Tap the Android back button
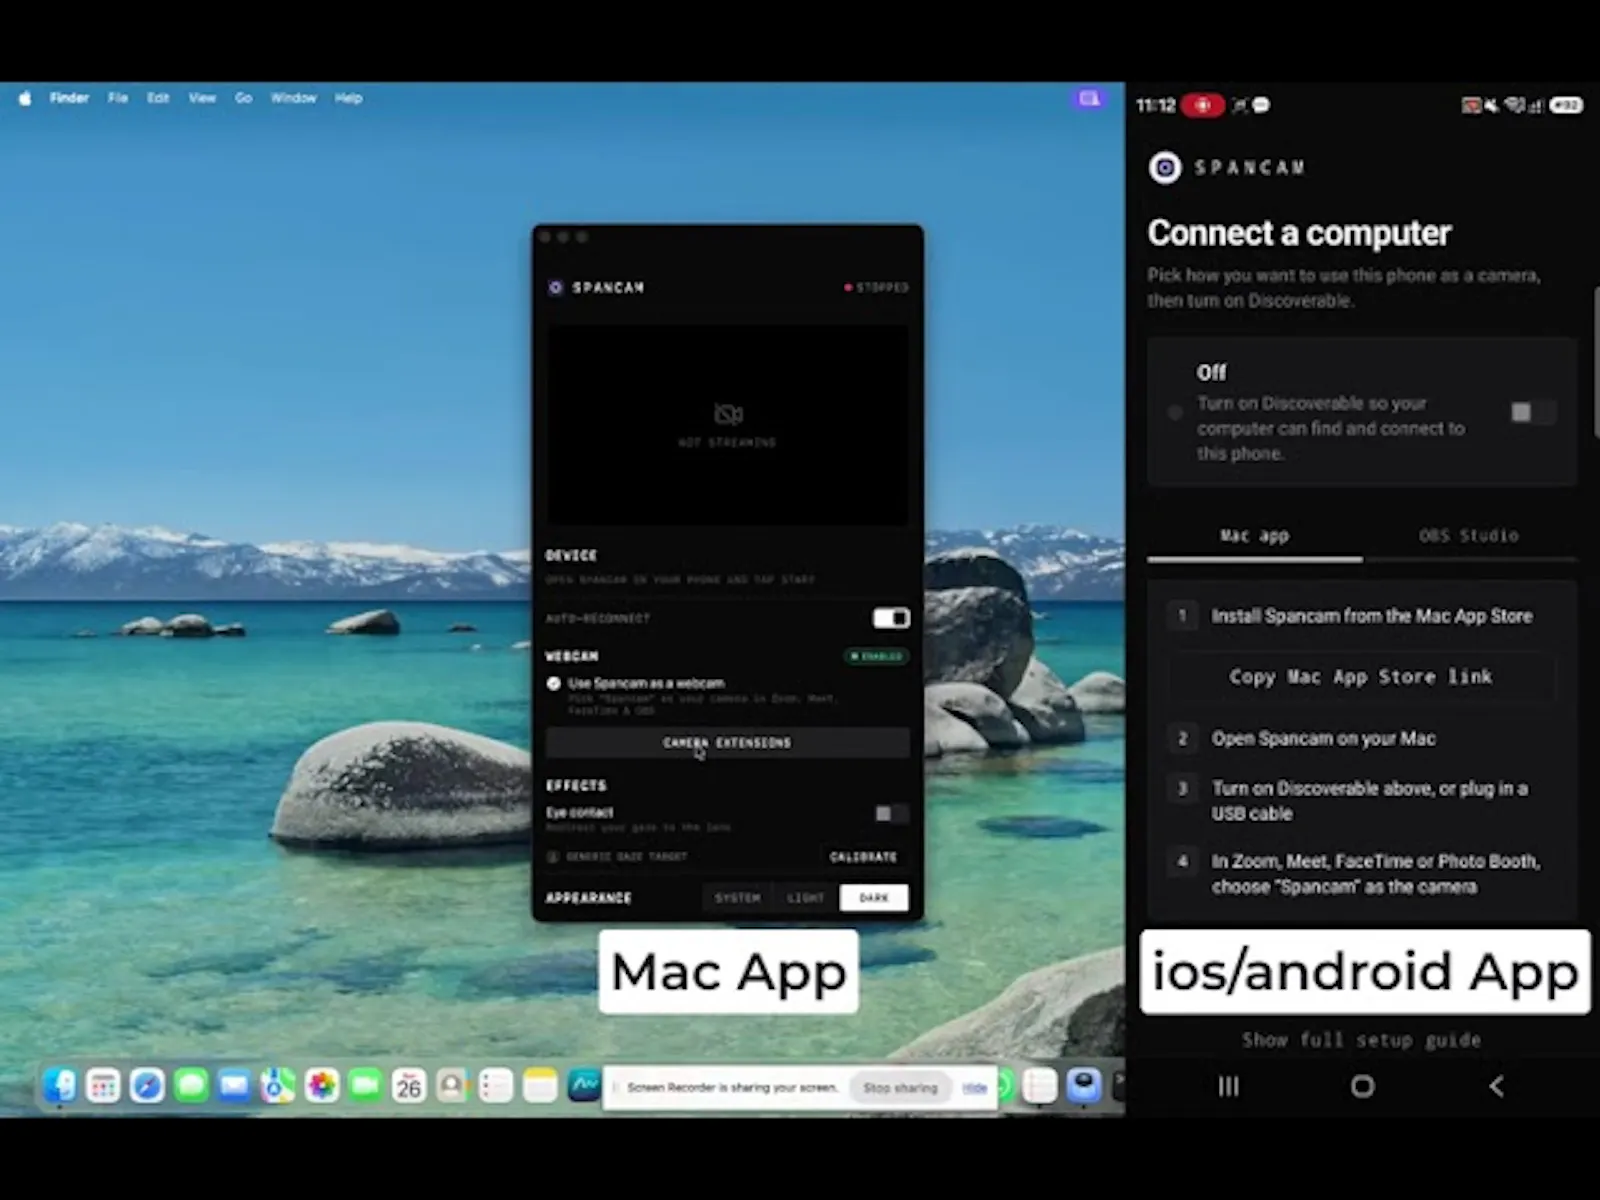Screen dimensions: 1600x1200 click(1496, 1086)
